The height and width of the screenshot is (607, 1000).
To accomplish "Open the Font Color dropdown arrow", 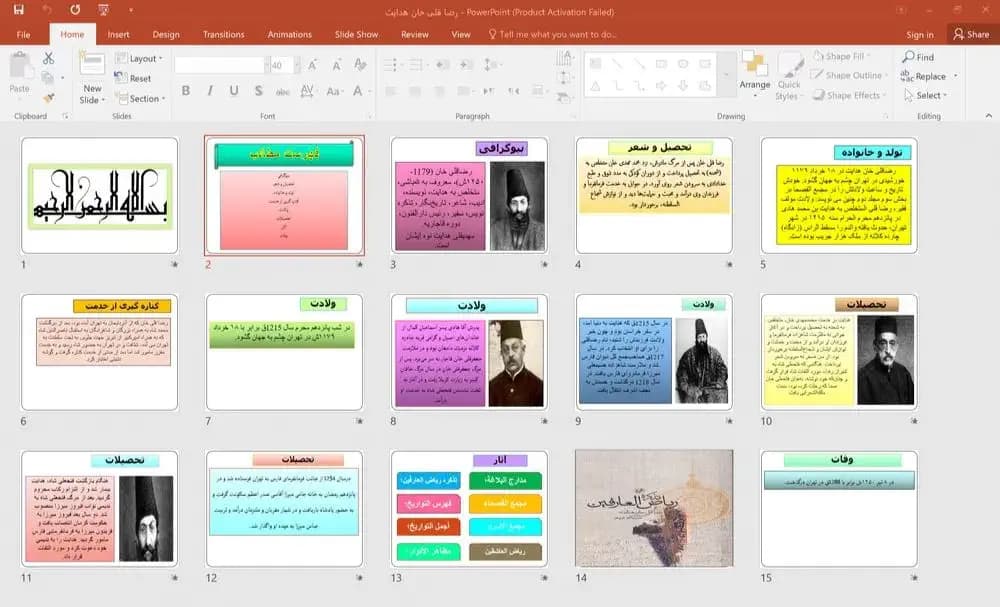I will pos(370,91).
